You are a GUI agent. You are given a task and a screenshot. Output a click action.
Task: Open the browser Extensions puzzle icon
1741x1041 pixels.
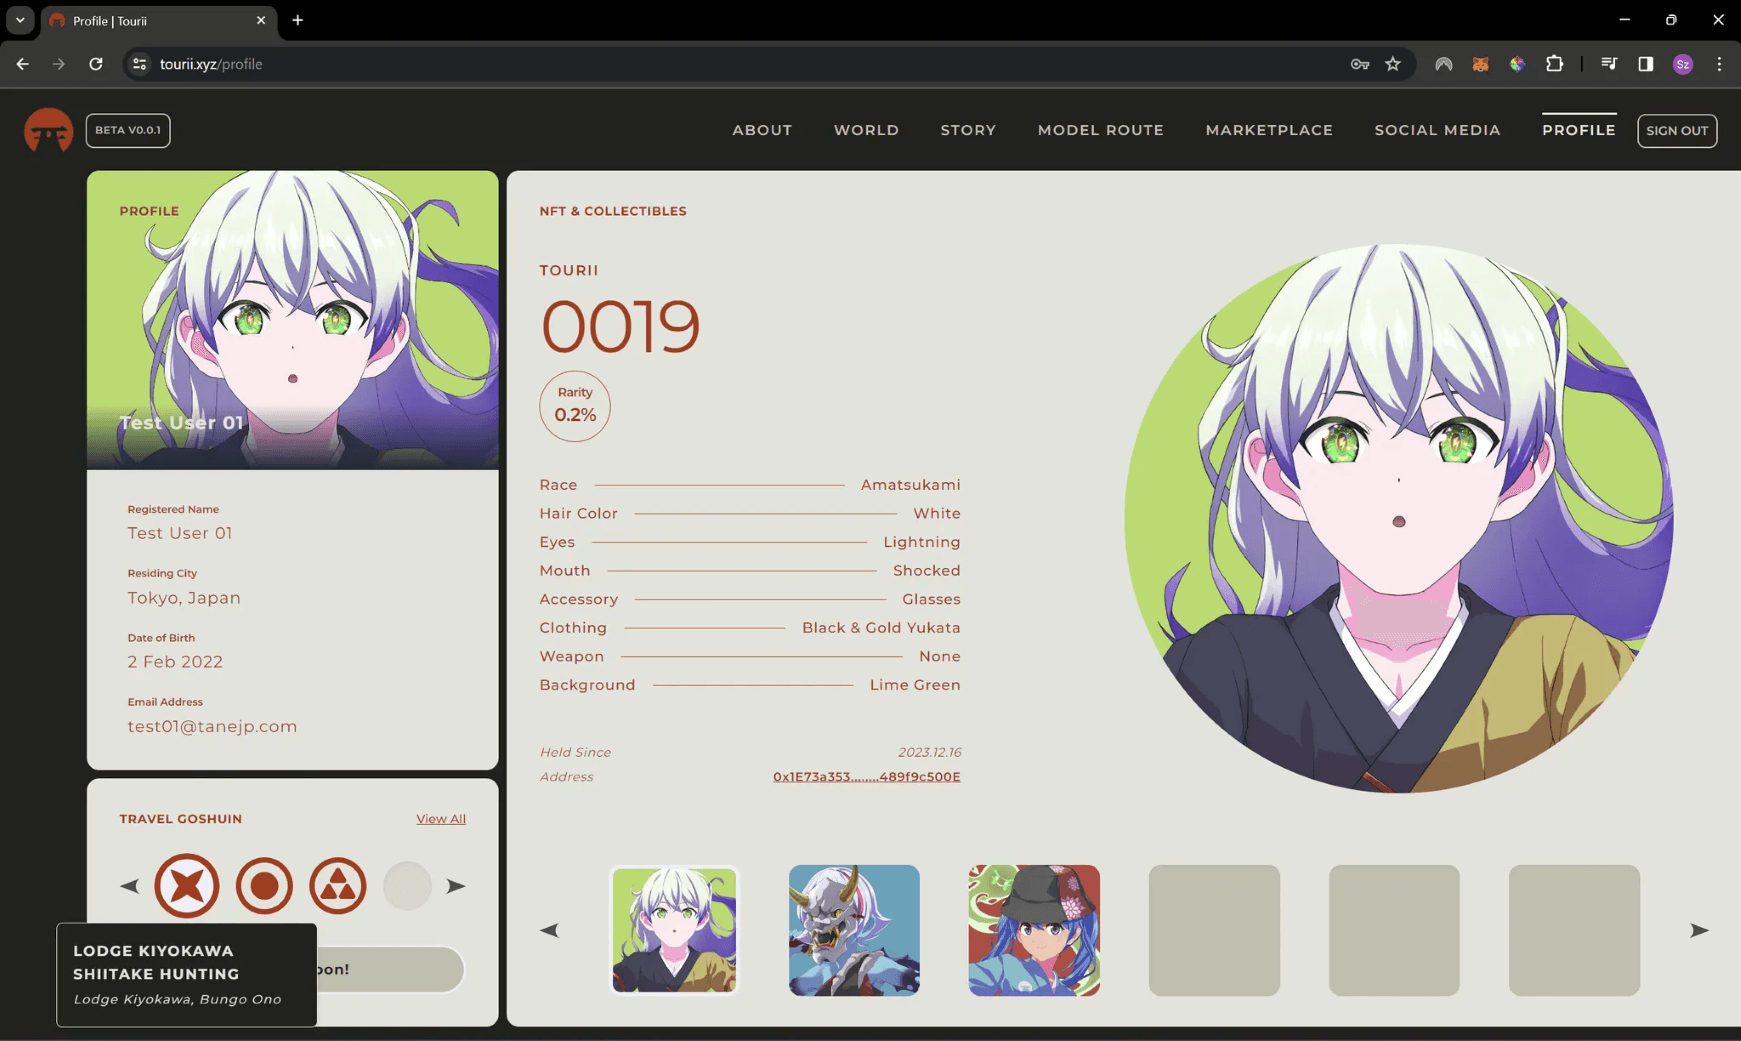pyautogui.click(x=1554, y=64)
